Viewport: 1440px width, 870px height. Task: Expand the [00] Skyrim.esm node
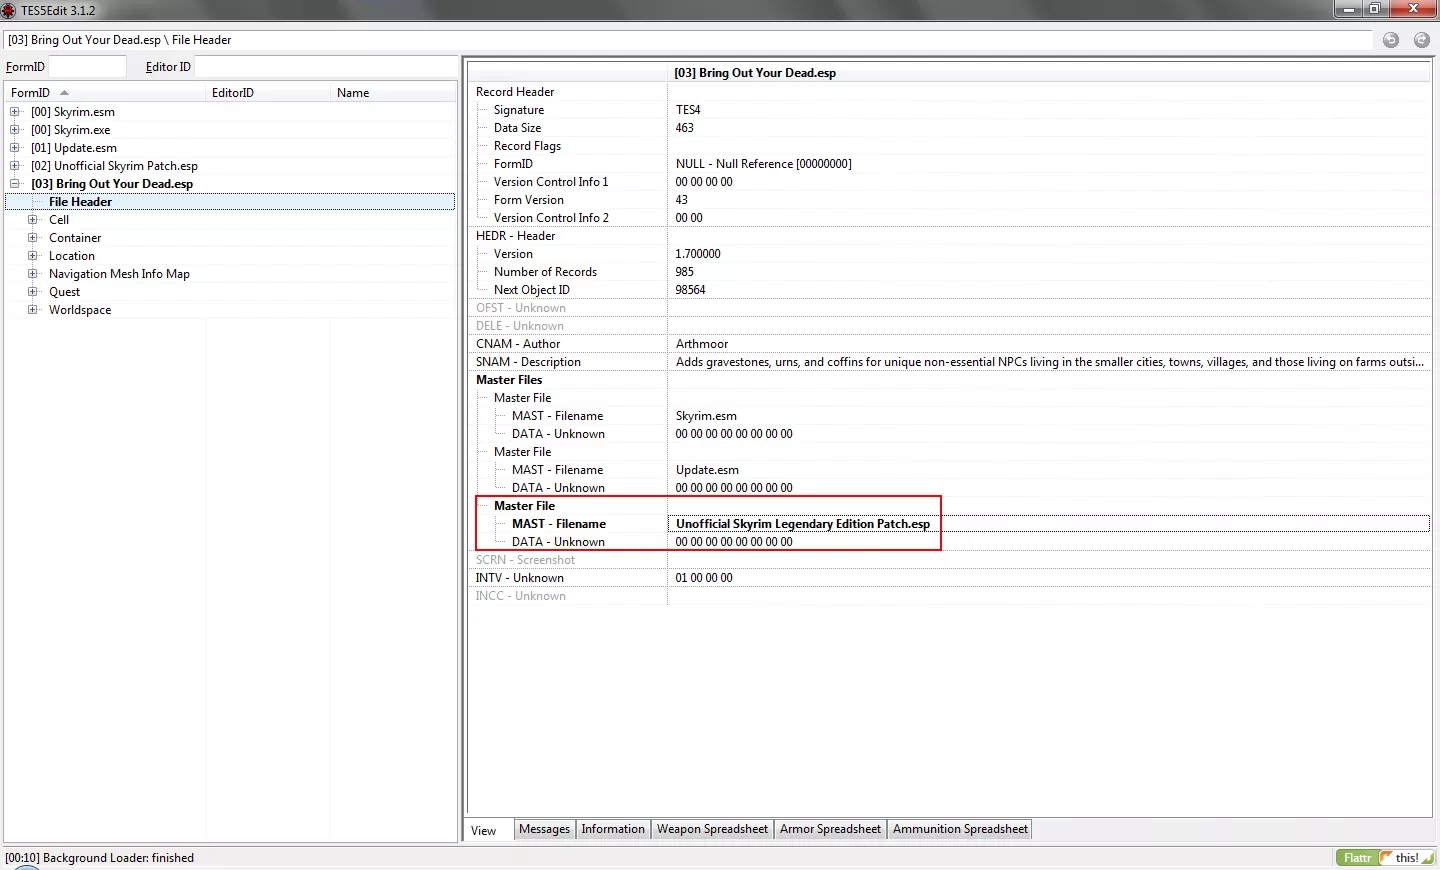pyautogui.click(x=15, y=112)
